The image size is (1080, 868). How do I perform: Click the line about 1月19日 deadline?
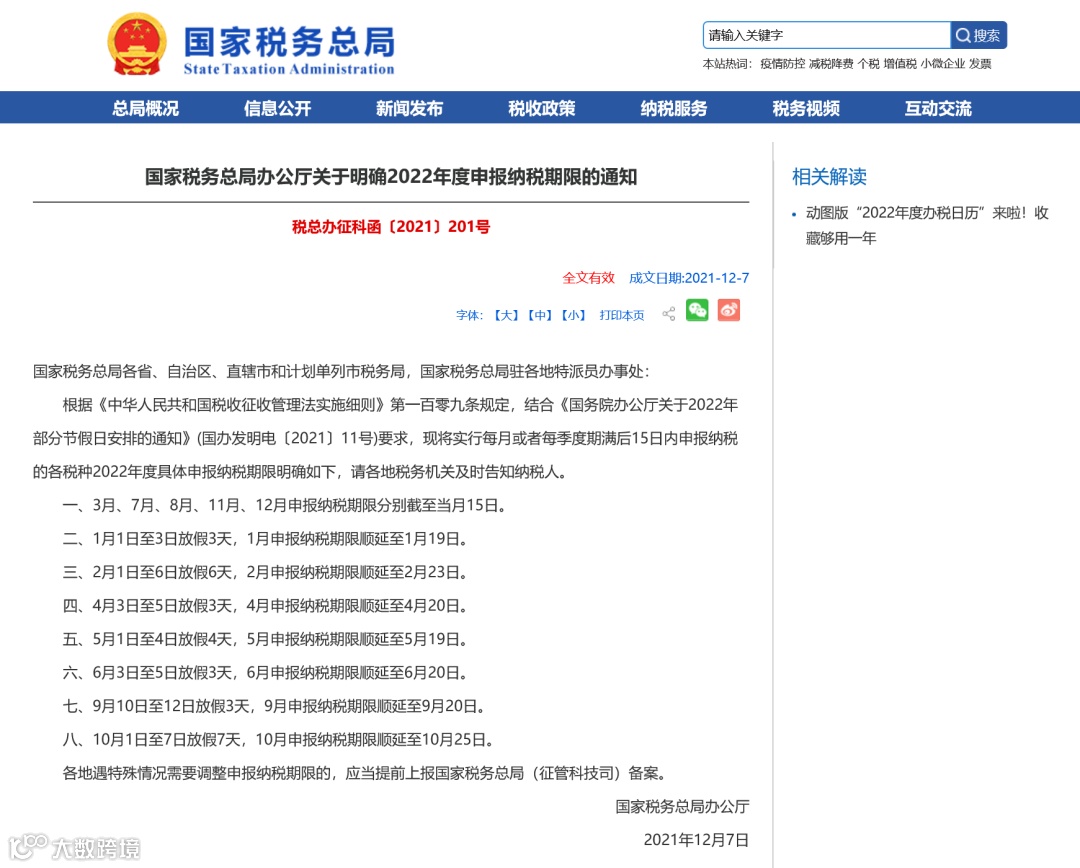tap(266, 539)
